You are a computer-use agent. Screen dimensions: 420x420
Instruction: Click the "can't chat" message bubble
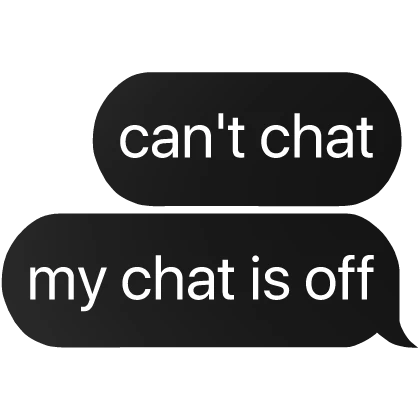[x=247, y=139]
